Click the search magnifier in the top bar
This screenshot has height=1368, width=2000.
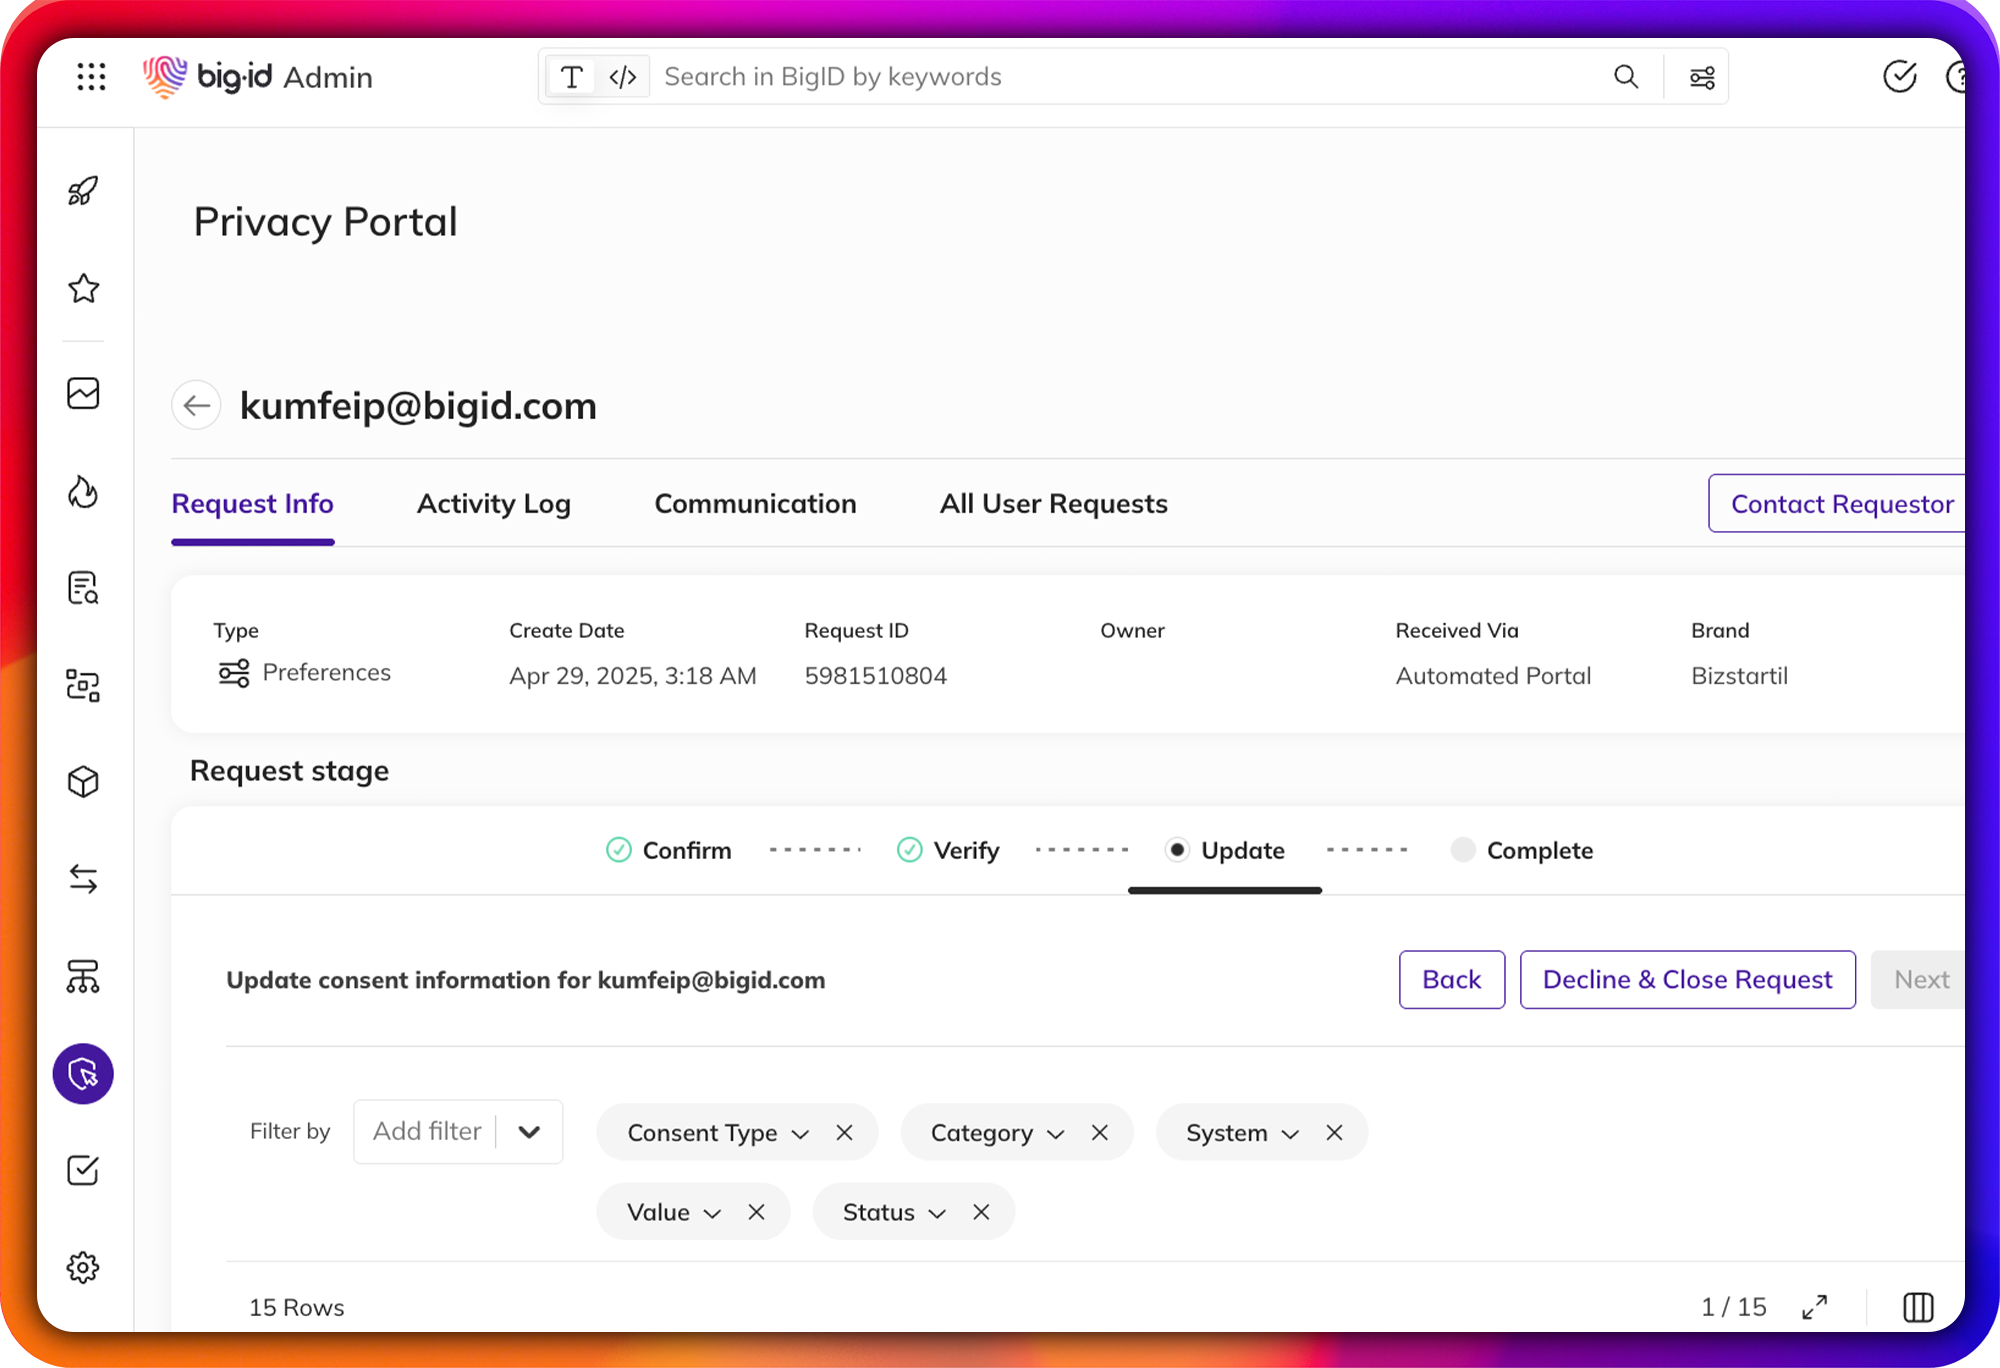click(1626, 76)
